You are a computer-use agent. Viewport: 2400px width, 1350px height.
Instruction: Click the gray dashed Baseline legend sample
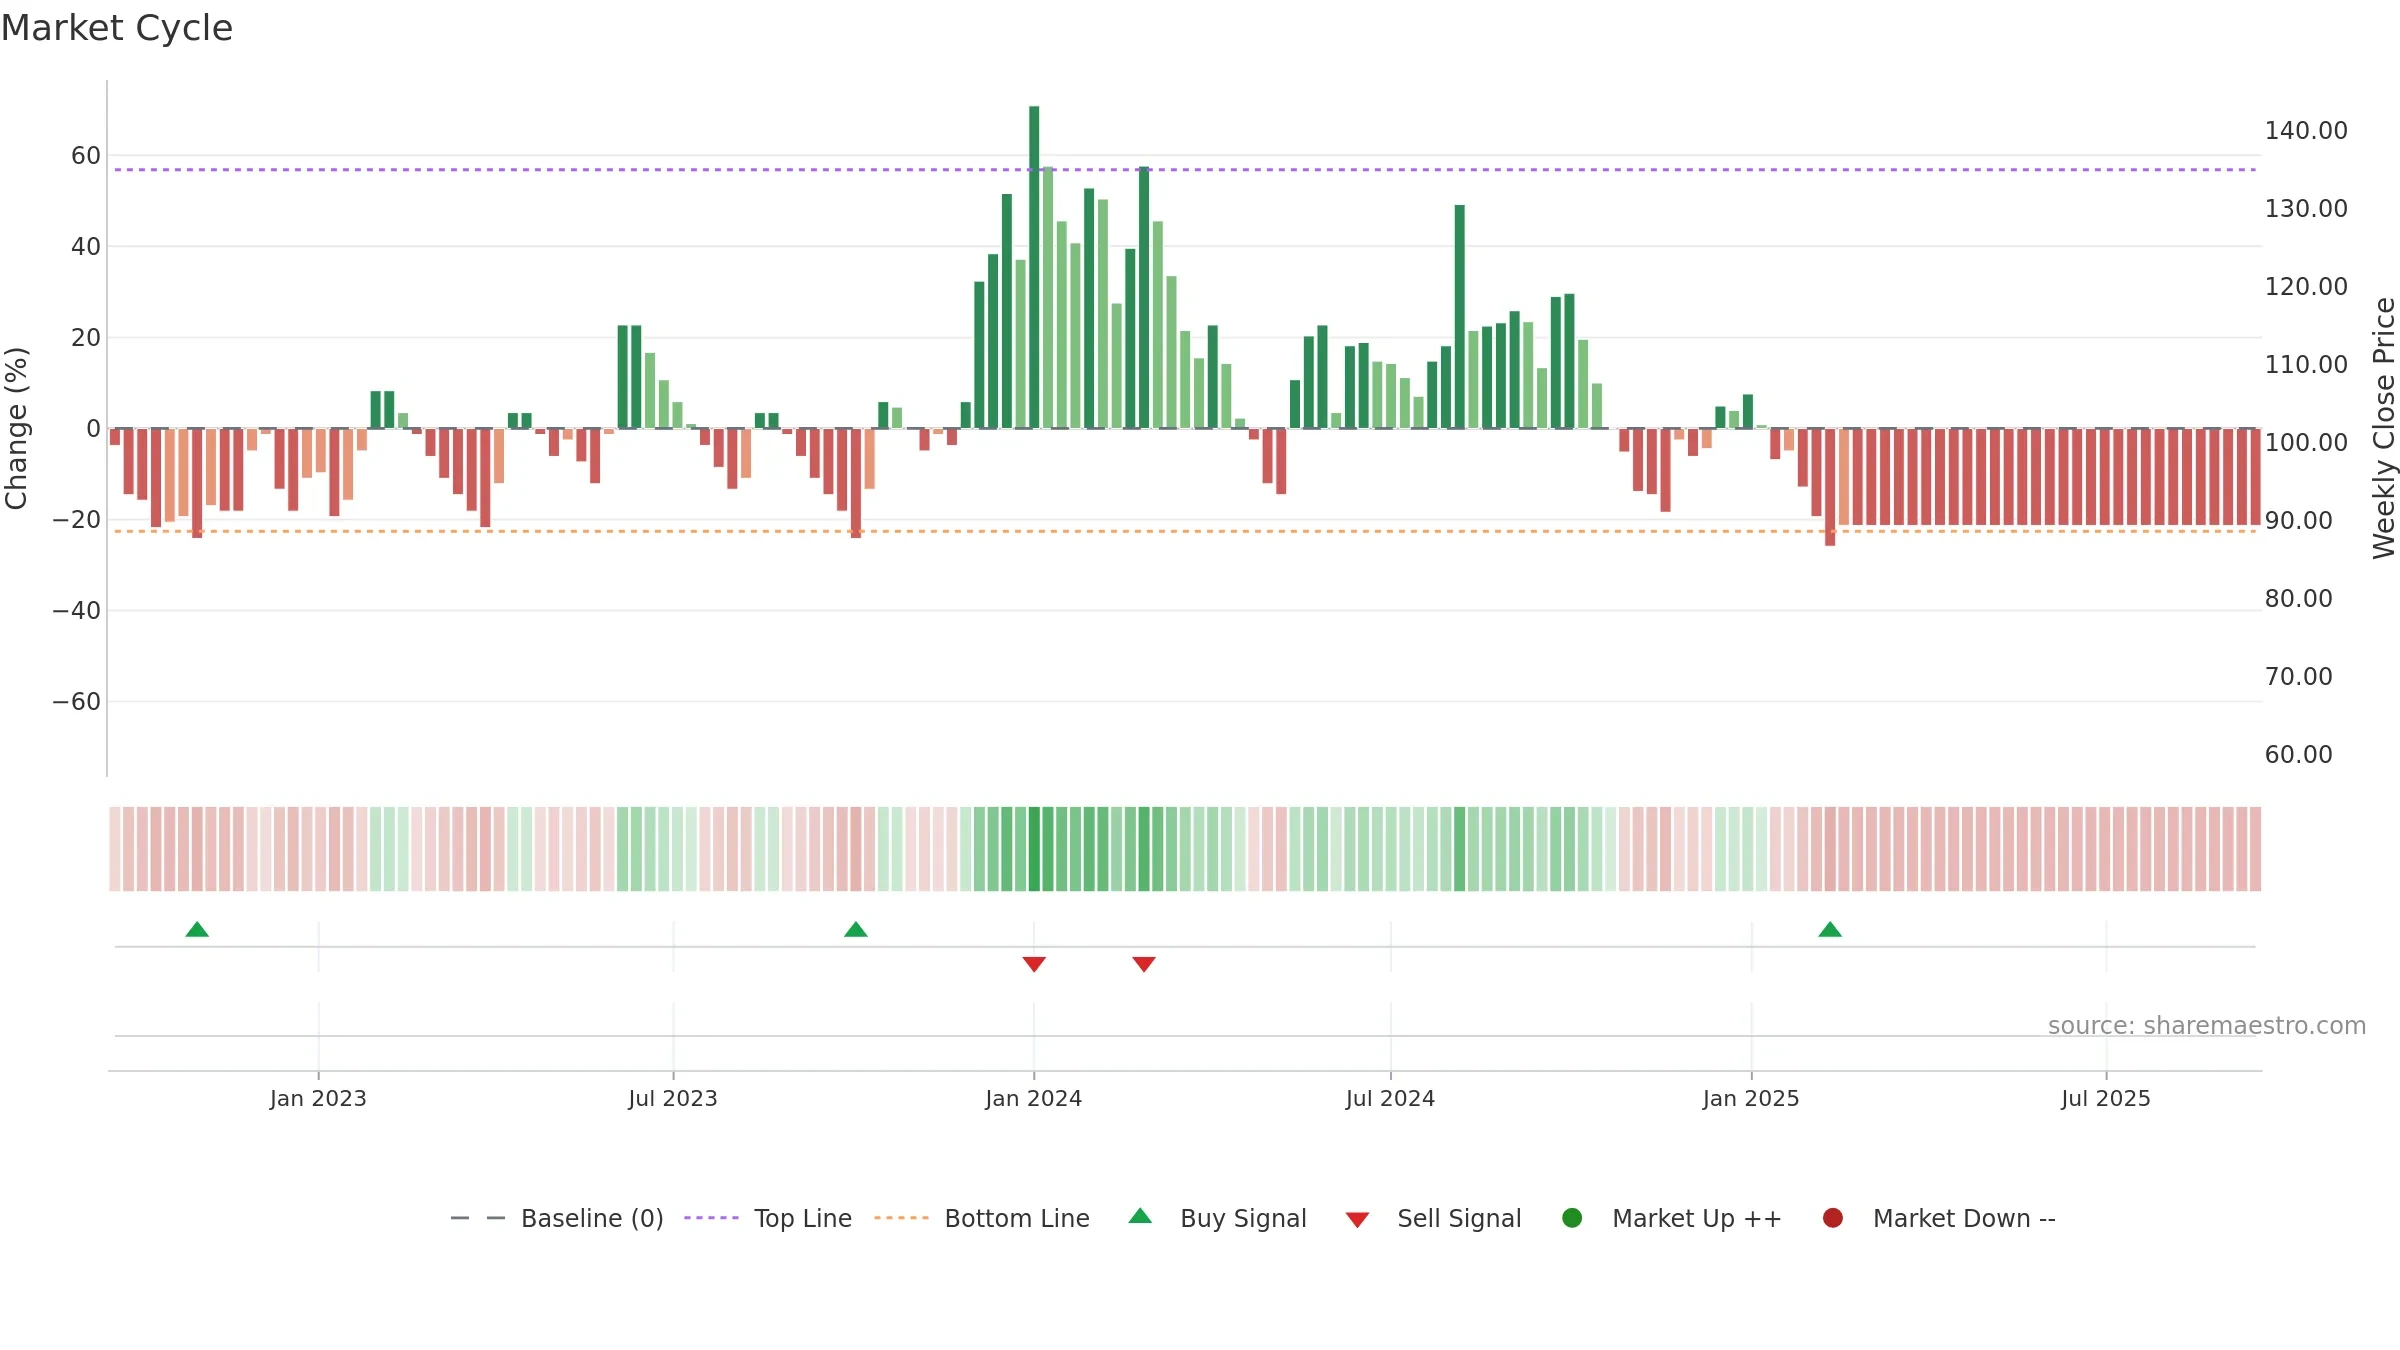478,1218
